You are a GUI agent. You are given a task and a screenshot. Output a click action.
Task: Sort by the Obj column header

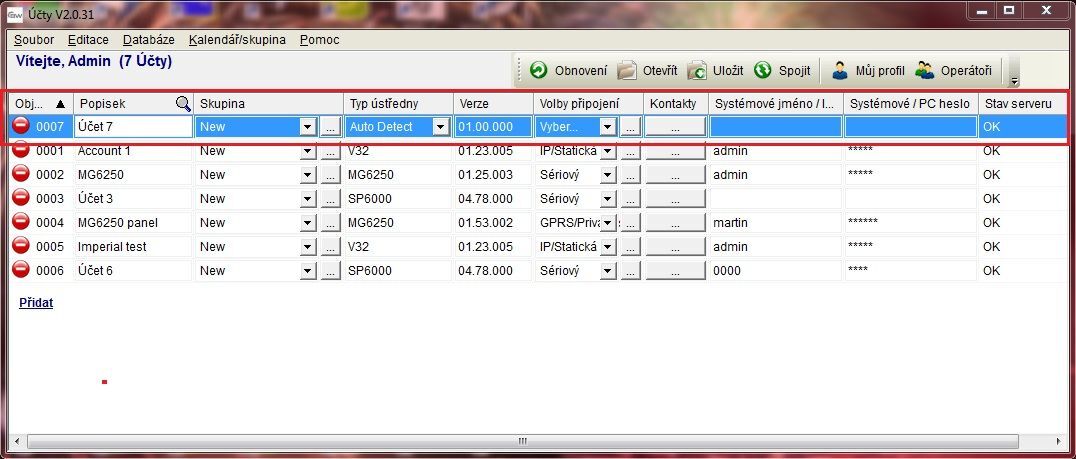pos(40,104)
